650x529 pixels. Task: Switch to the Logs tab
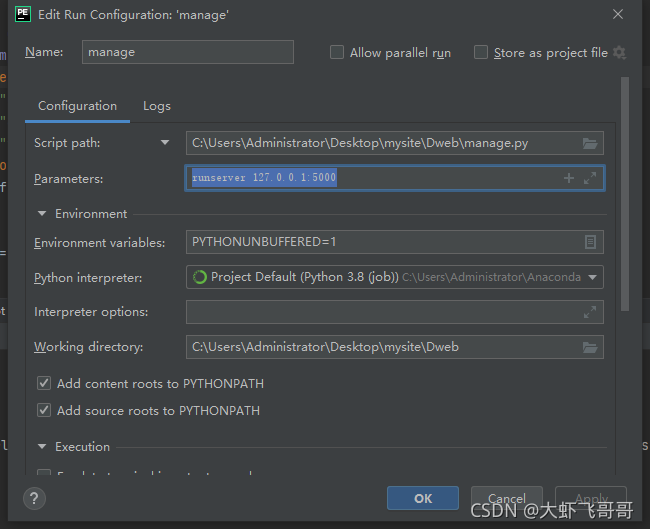[157, 106]
